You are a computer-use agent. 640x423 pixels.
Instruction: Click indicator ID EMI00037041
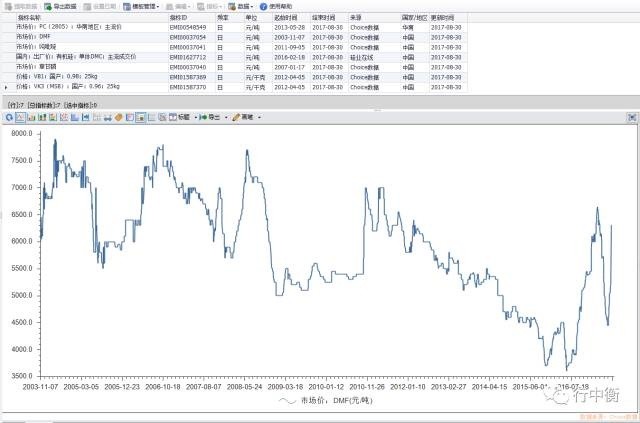pyautogui.click(x=188, y=47)
